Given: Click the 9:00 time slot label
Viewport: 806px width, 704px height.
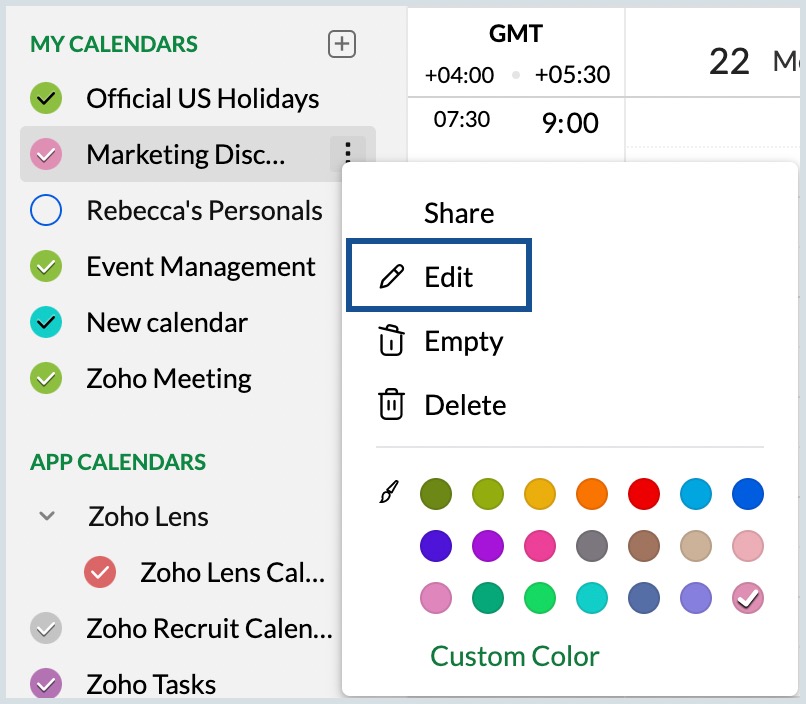Looking at the screenshot, I should click(570, 123).
